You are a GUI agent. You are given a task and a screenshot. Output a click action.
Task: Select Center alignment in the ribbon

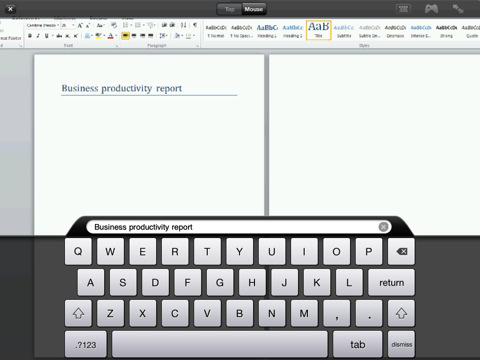pyautogui.click(x=134, y=36)
